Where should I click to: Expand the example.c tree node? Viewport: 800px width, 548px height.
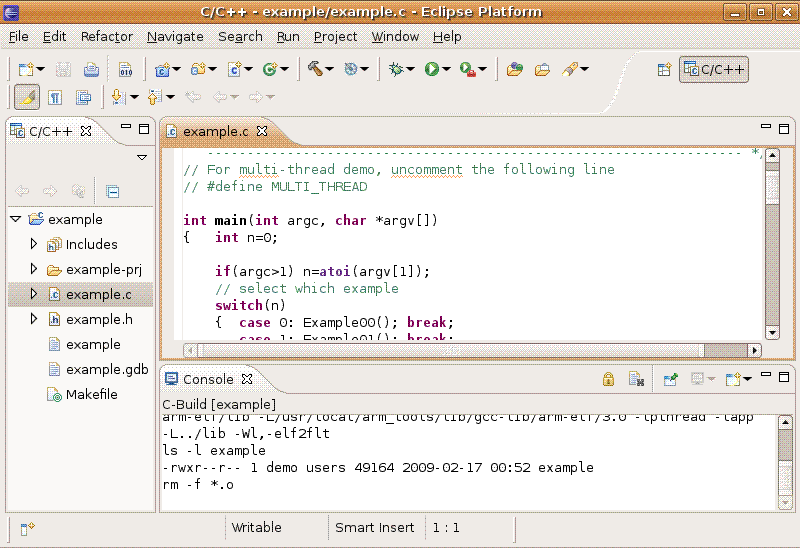pos(34,294)
